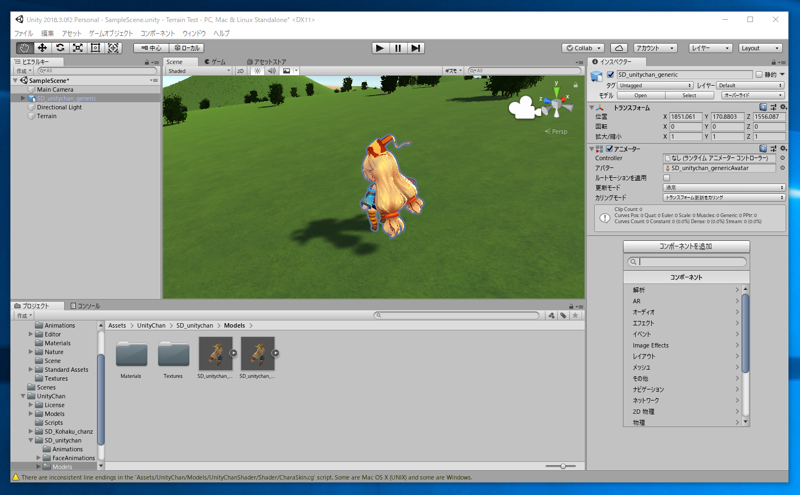Open Avatar object picker circle
The width and height of the screenshot is (800, 495).
coord(782,168)
